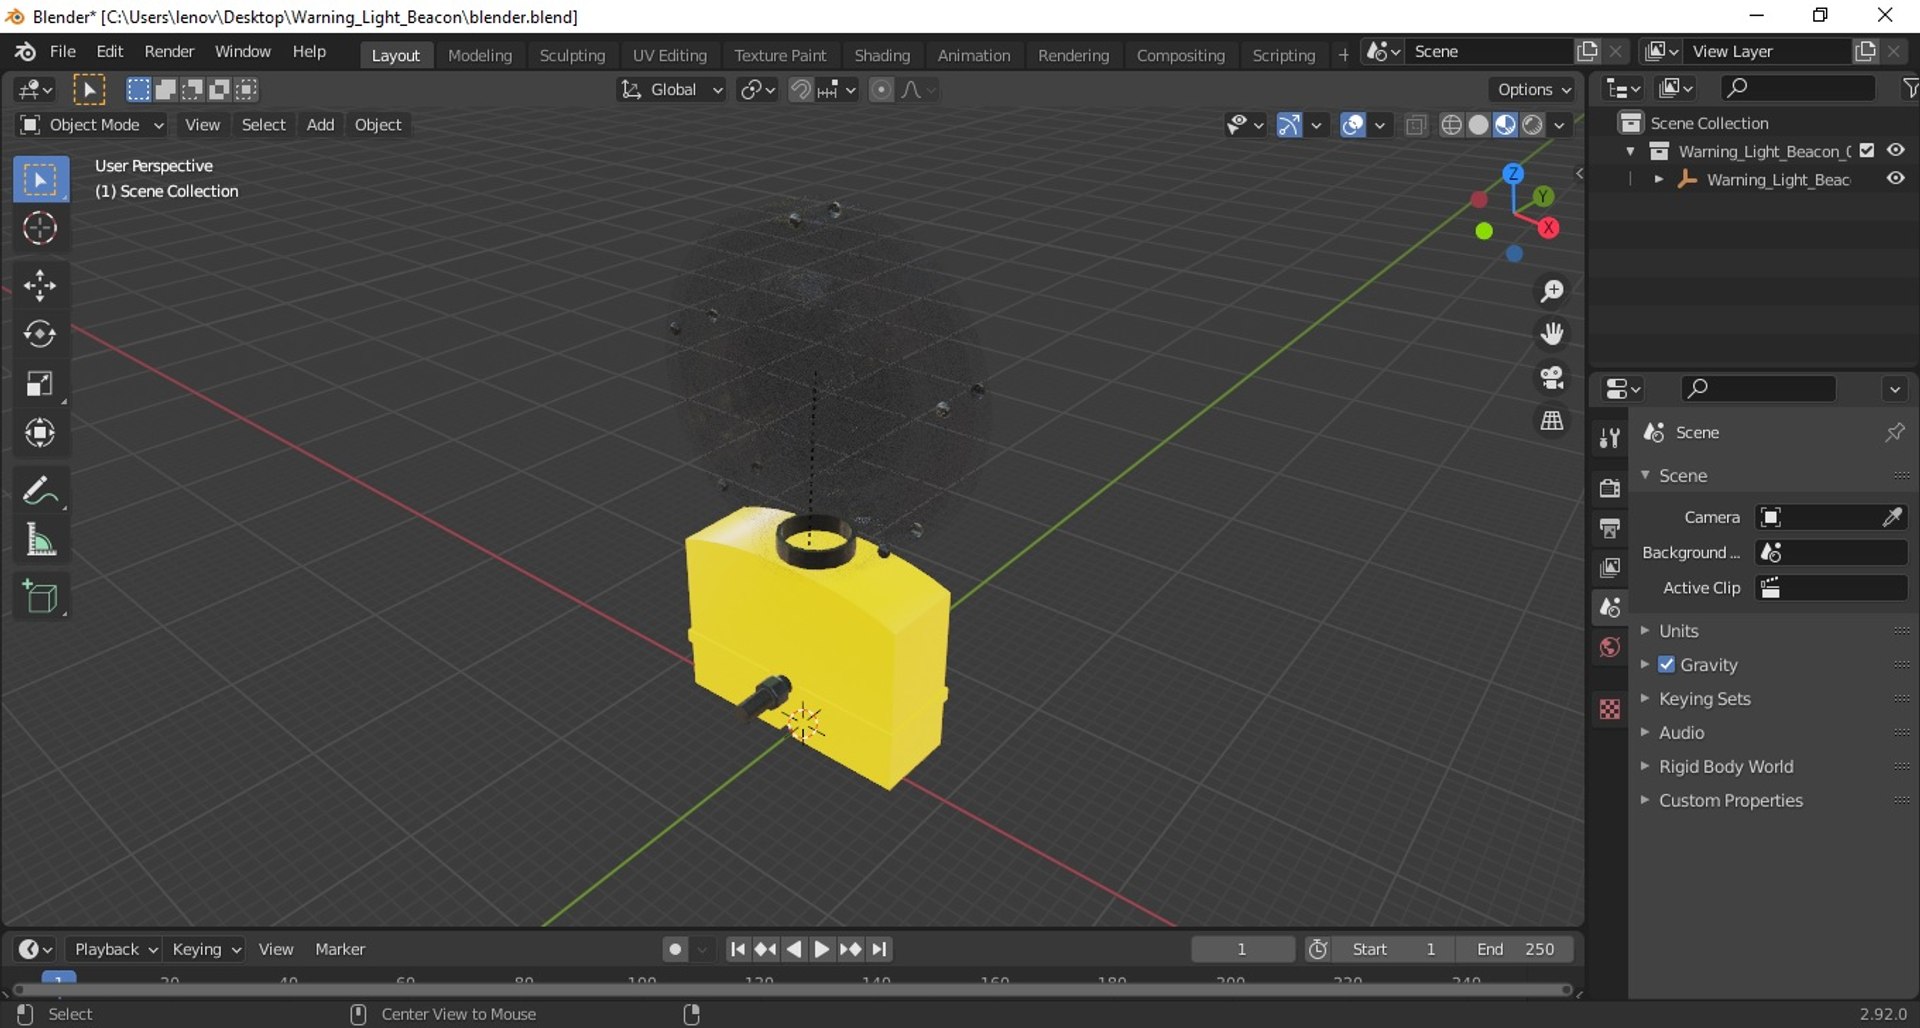The image size is (1920, 1028).
Task: Click the Start frame field
Action: click(x=1393, y=949)
